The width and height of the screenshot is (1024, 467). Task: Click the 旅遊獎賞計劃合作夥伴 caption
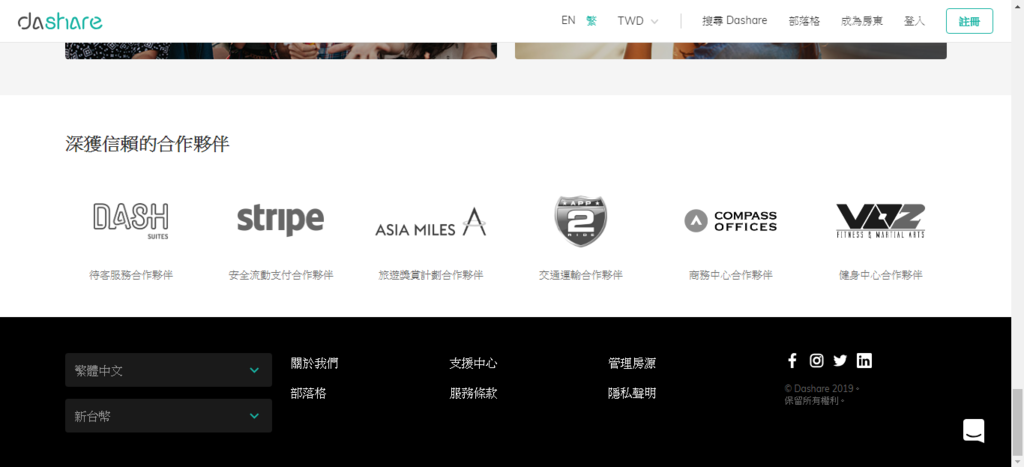click(x=430, y=275)
